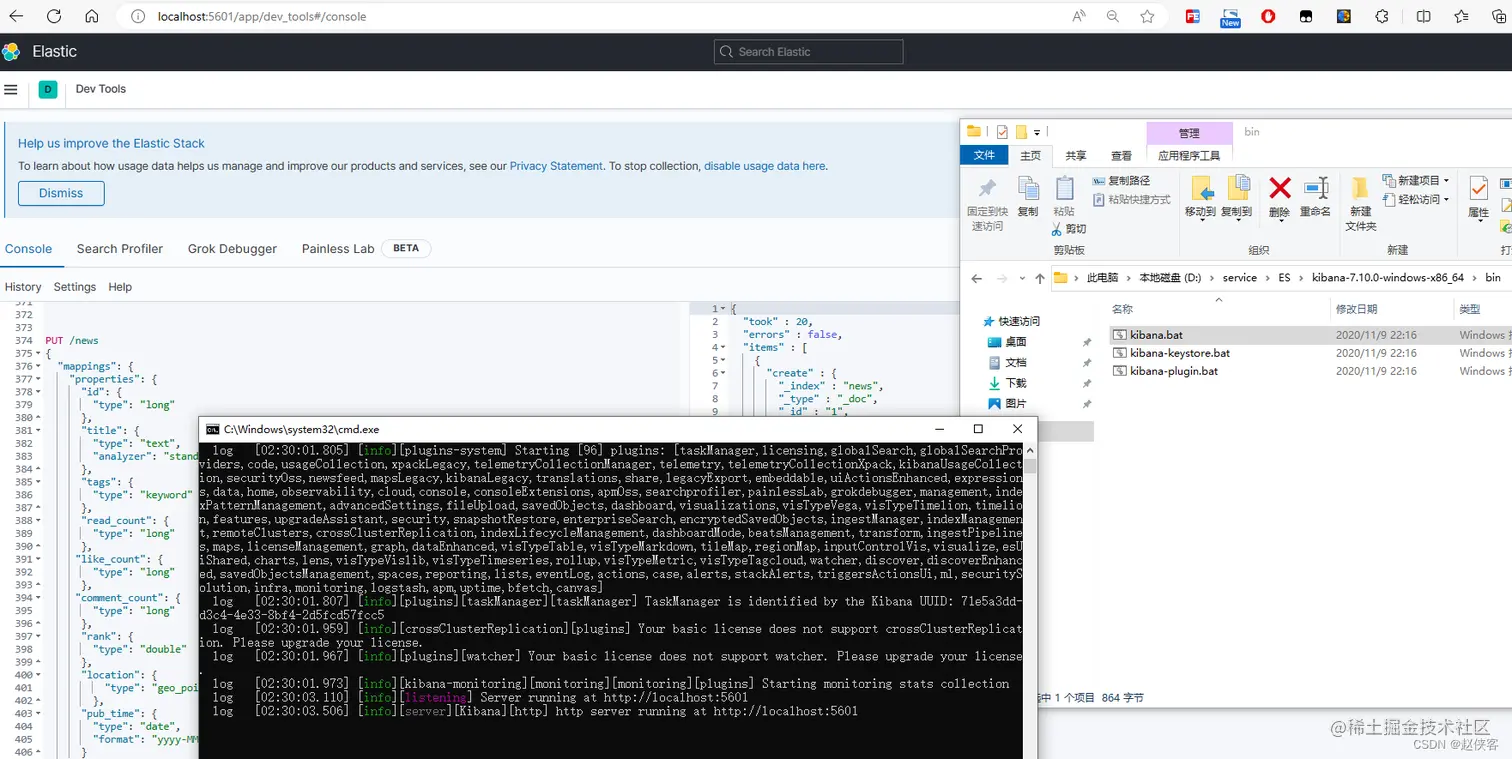
Task: Click the 重命名 (Rename) icon in Explorer
Action: point(1315,188)
